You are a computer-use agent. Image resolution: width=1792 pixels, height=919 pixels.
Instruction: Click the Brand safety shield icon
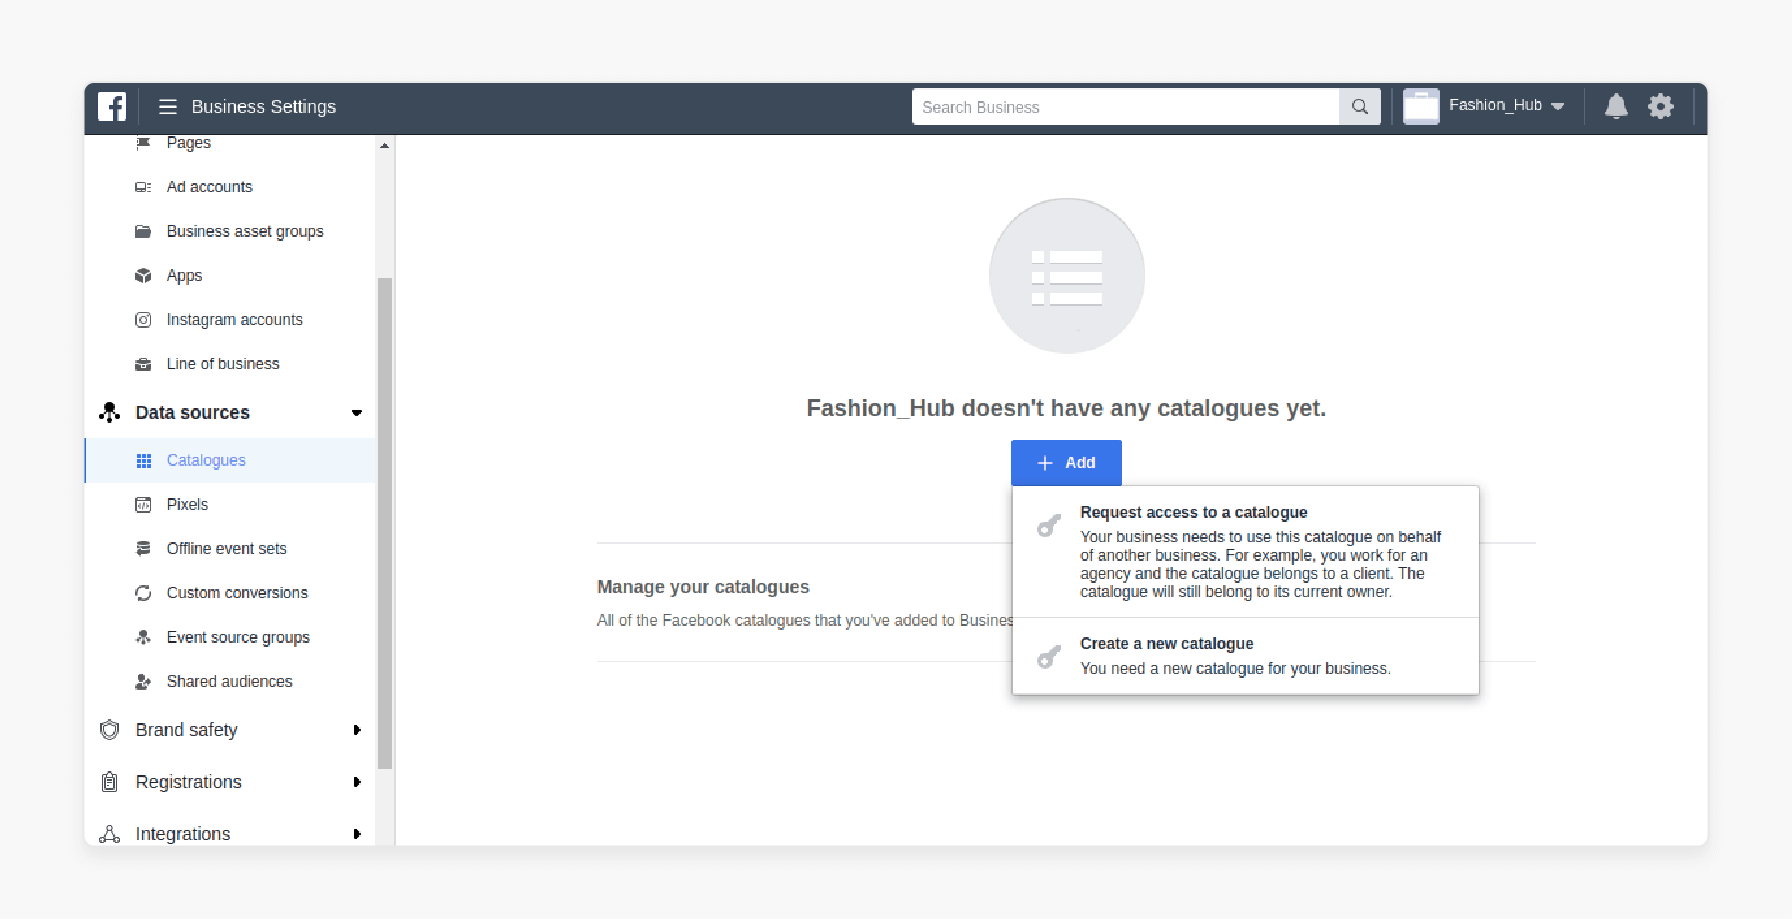coord(110,730)
